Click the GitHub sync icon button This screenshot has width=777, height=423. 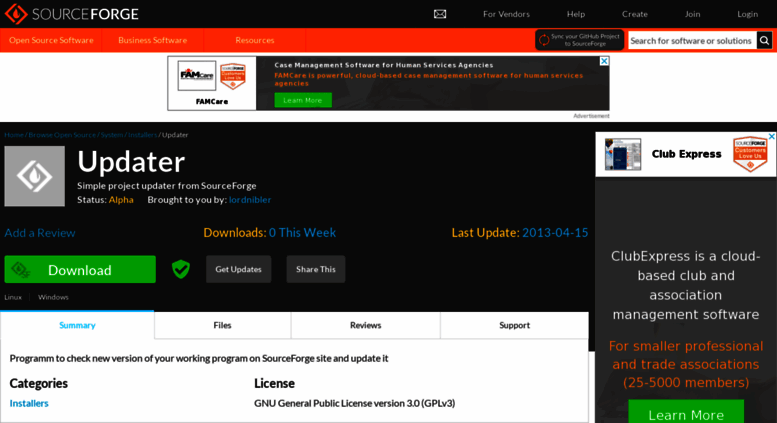pos(579,40)
